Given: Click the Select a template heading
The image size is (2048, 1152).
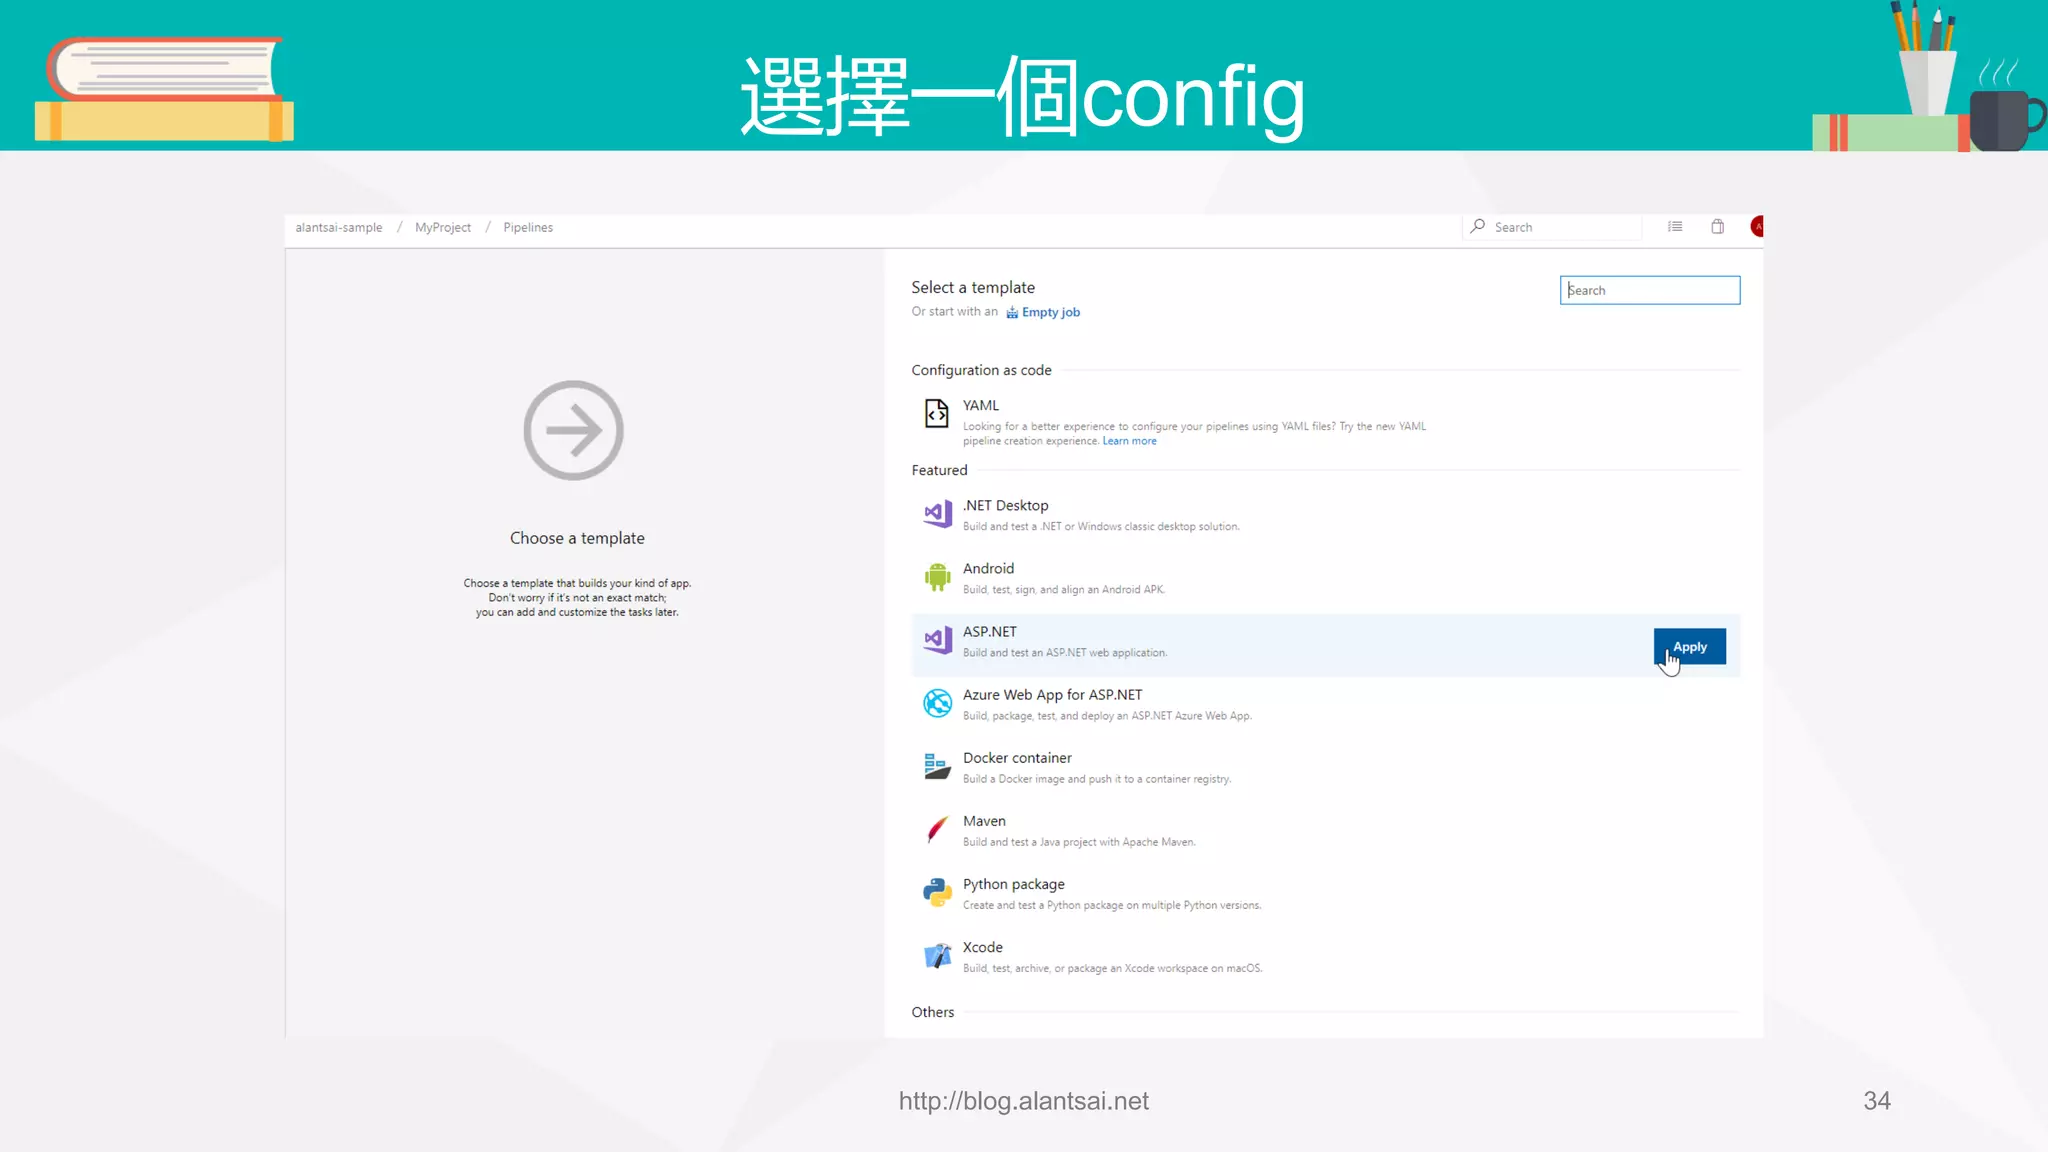Looking at the screenshot, I should (x=973, y=287).
